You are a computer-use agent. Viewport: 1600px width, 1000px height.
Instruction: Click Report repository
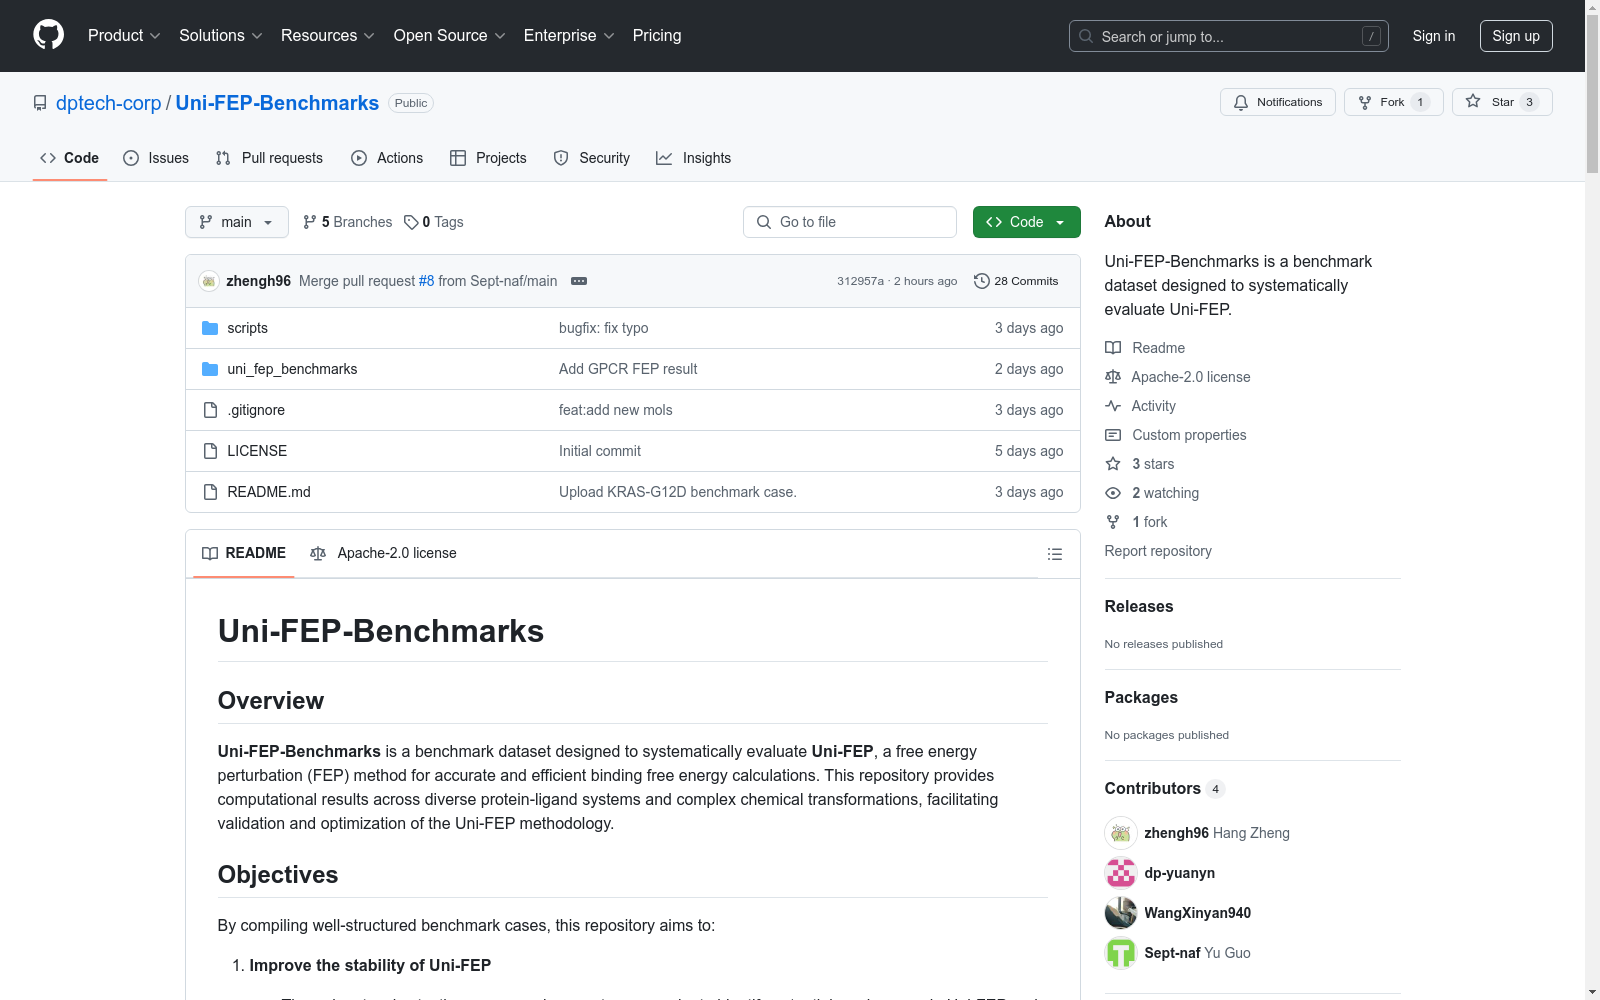[1158, 551]
